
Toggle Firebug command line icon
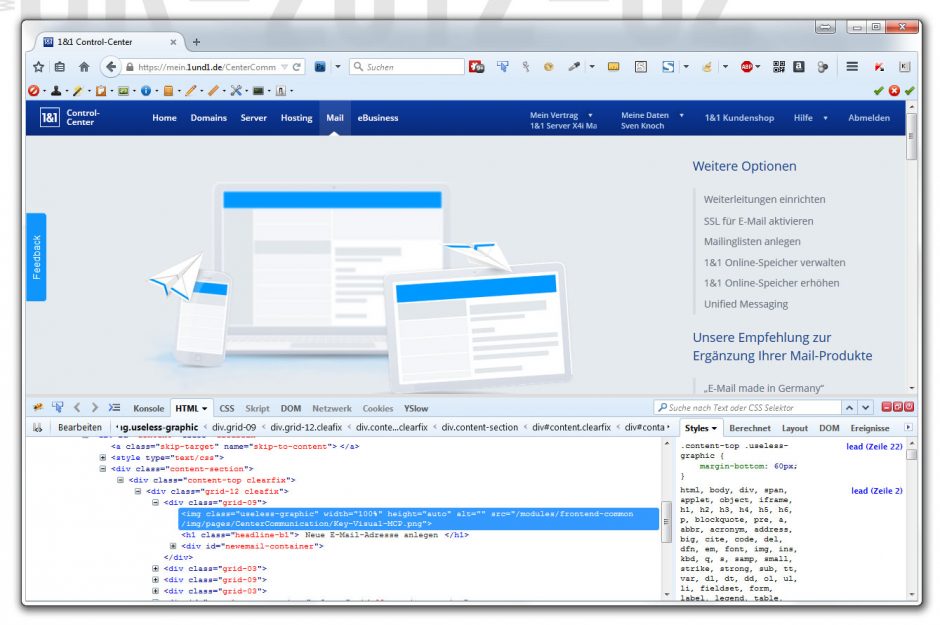pyautogui.click(x=114, y=407)
